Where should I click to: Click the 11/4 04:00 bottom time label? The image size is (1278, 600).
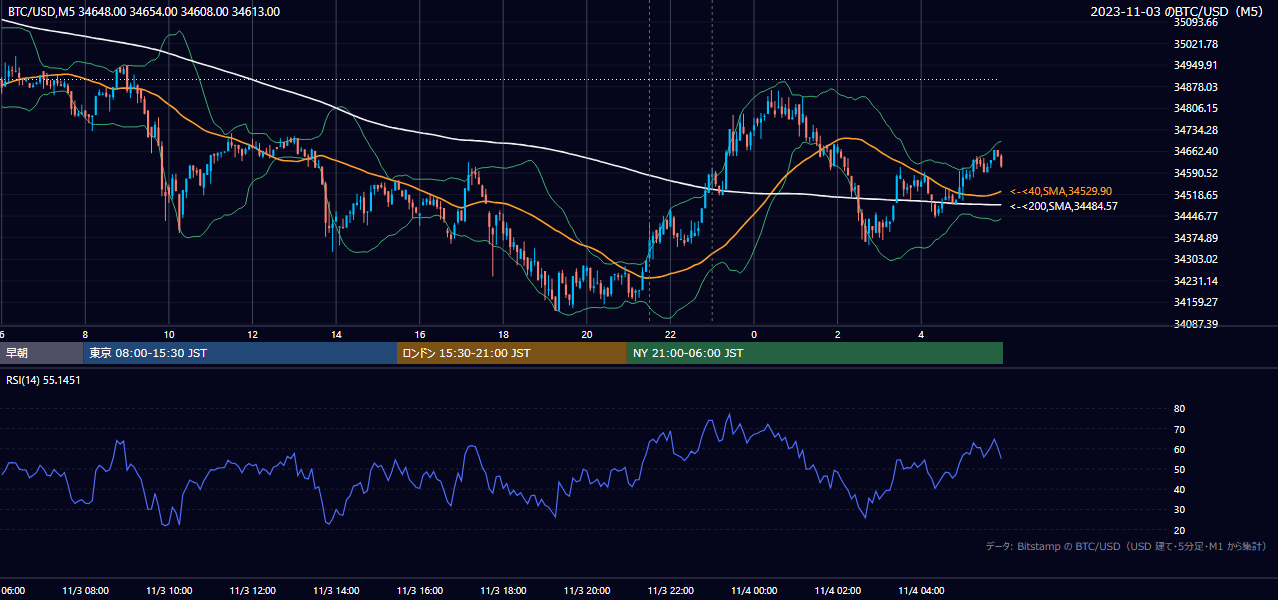[922, 591]
